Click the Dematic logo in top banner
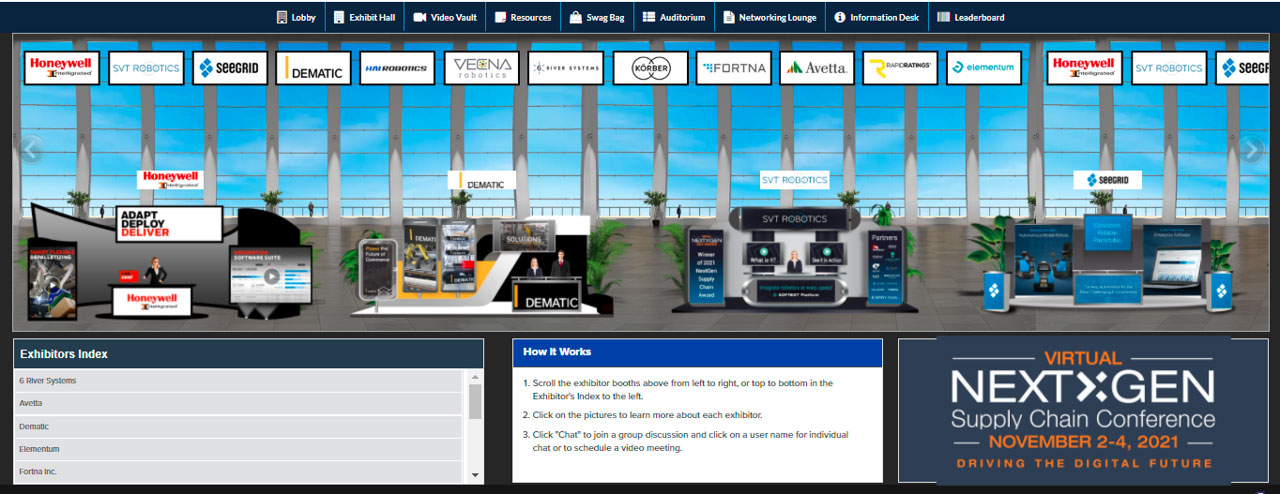Screen dimensions: 1280x494 click(x=314, y=68)
